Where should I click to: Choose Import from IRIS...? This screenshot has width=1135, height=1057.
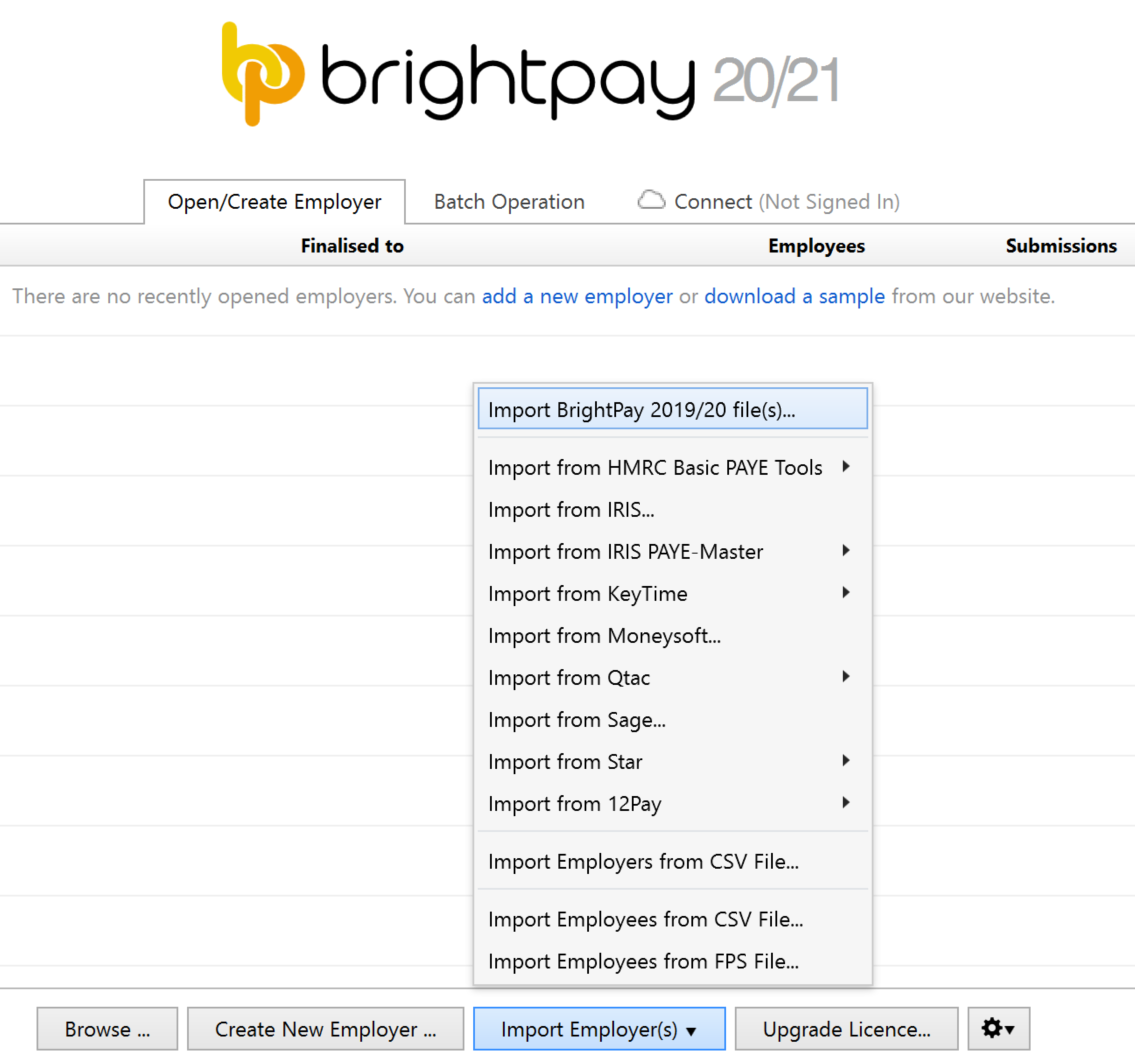point(672,510)
